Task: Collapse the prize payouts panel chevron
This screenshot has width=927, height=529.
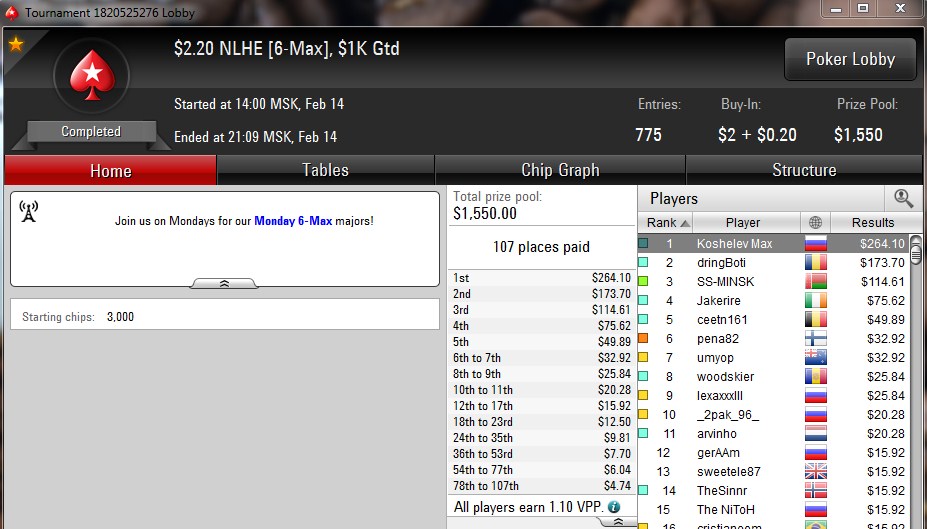Action: [617, 521]
